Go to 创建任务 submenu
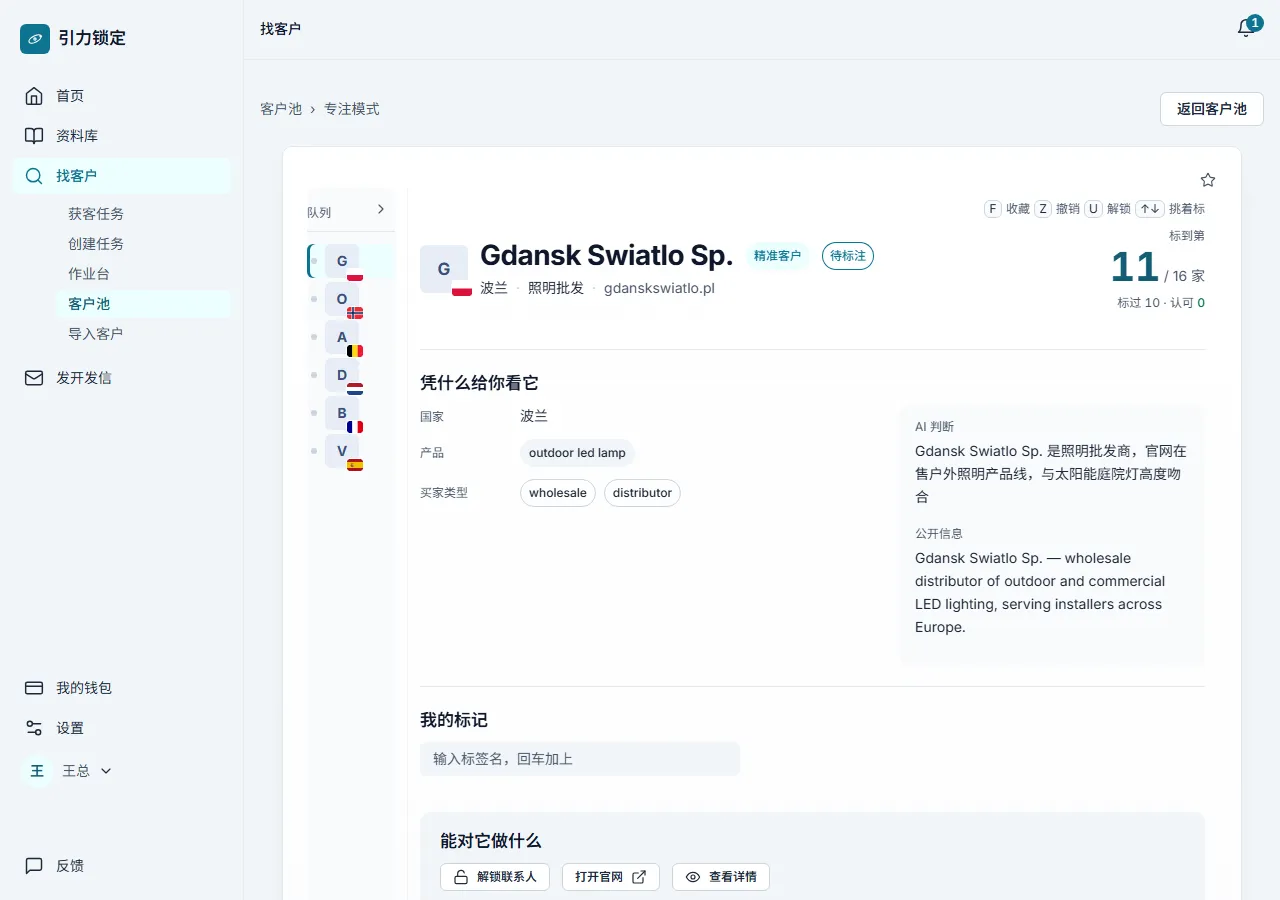The width and height of the screenshot is (1280, 900). tap(143, 244)
